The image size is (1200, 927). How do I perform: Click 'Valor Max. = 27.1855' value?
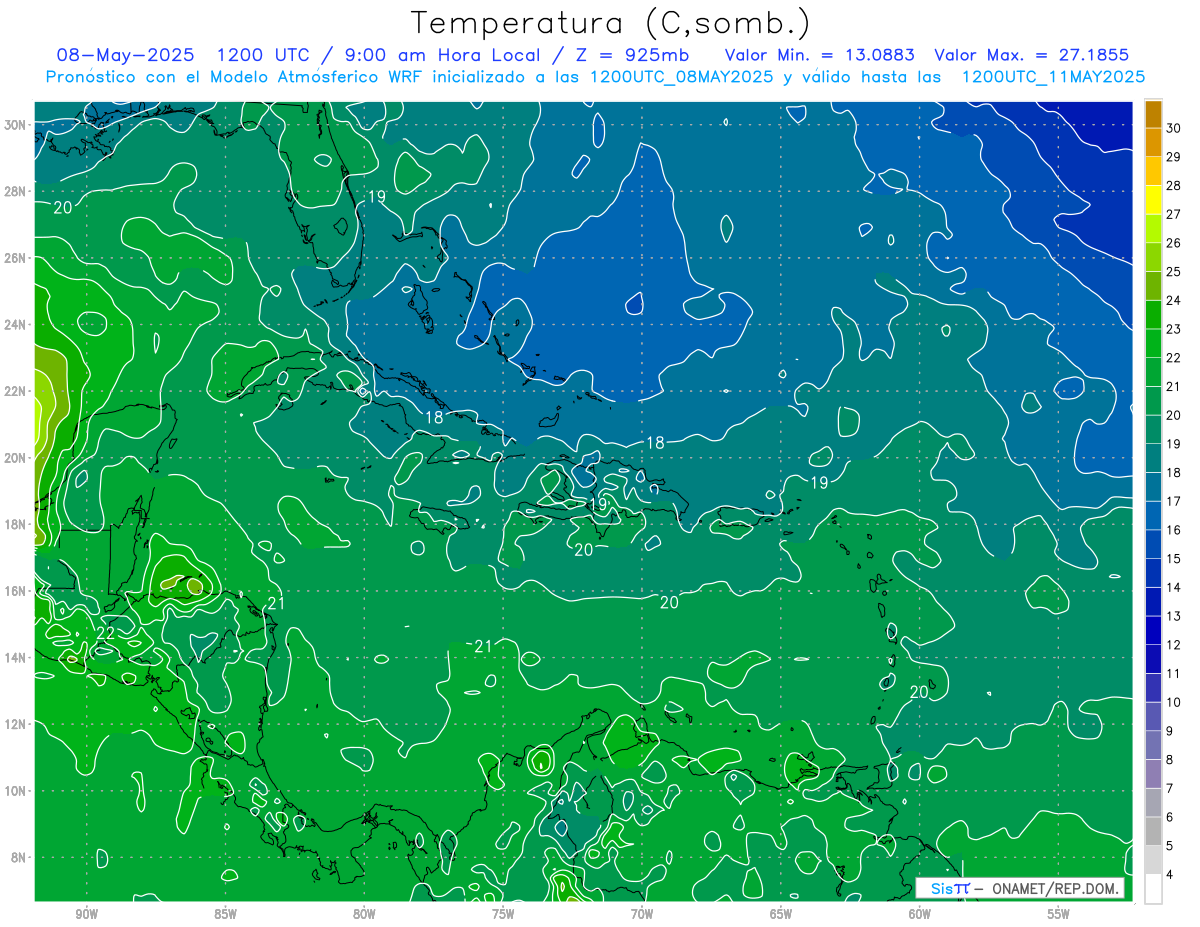(x=1032, y=55)
